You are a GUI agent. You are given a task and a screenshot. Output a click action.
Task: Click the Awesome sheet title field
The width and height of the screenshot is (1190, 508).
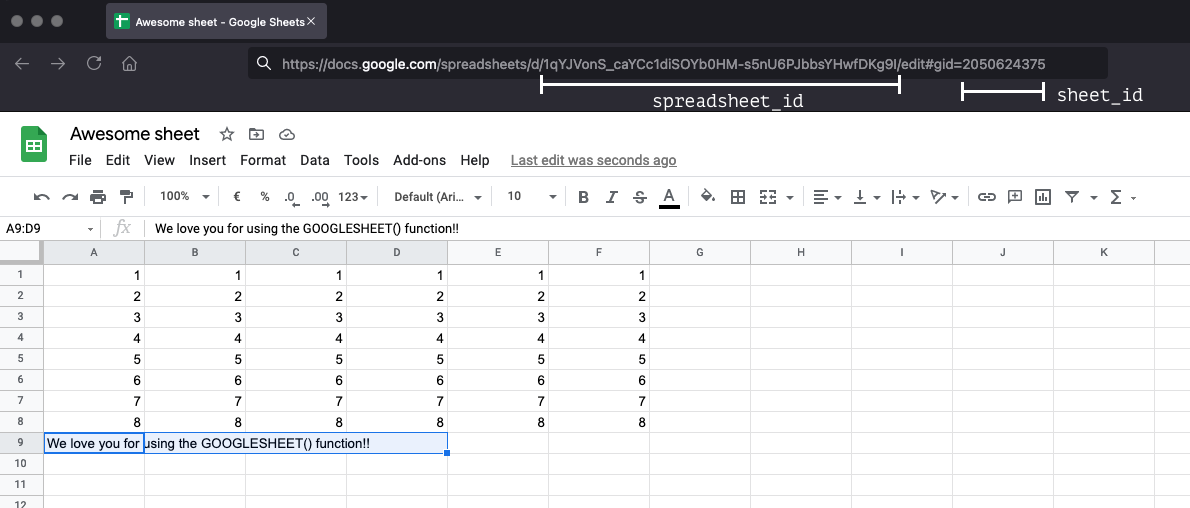[x=134, y=134]
